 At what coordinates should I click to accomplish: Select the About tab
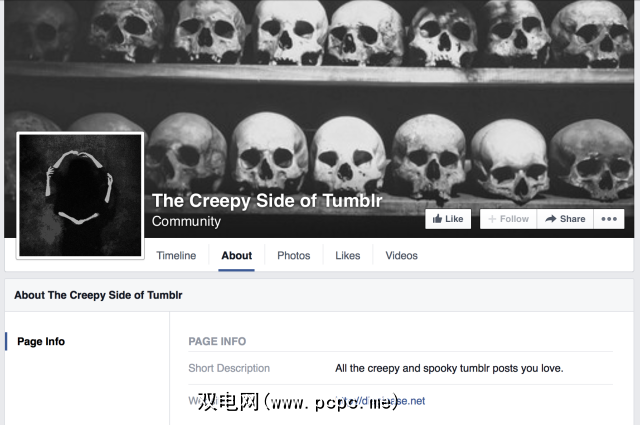(x=236, y=256)
